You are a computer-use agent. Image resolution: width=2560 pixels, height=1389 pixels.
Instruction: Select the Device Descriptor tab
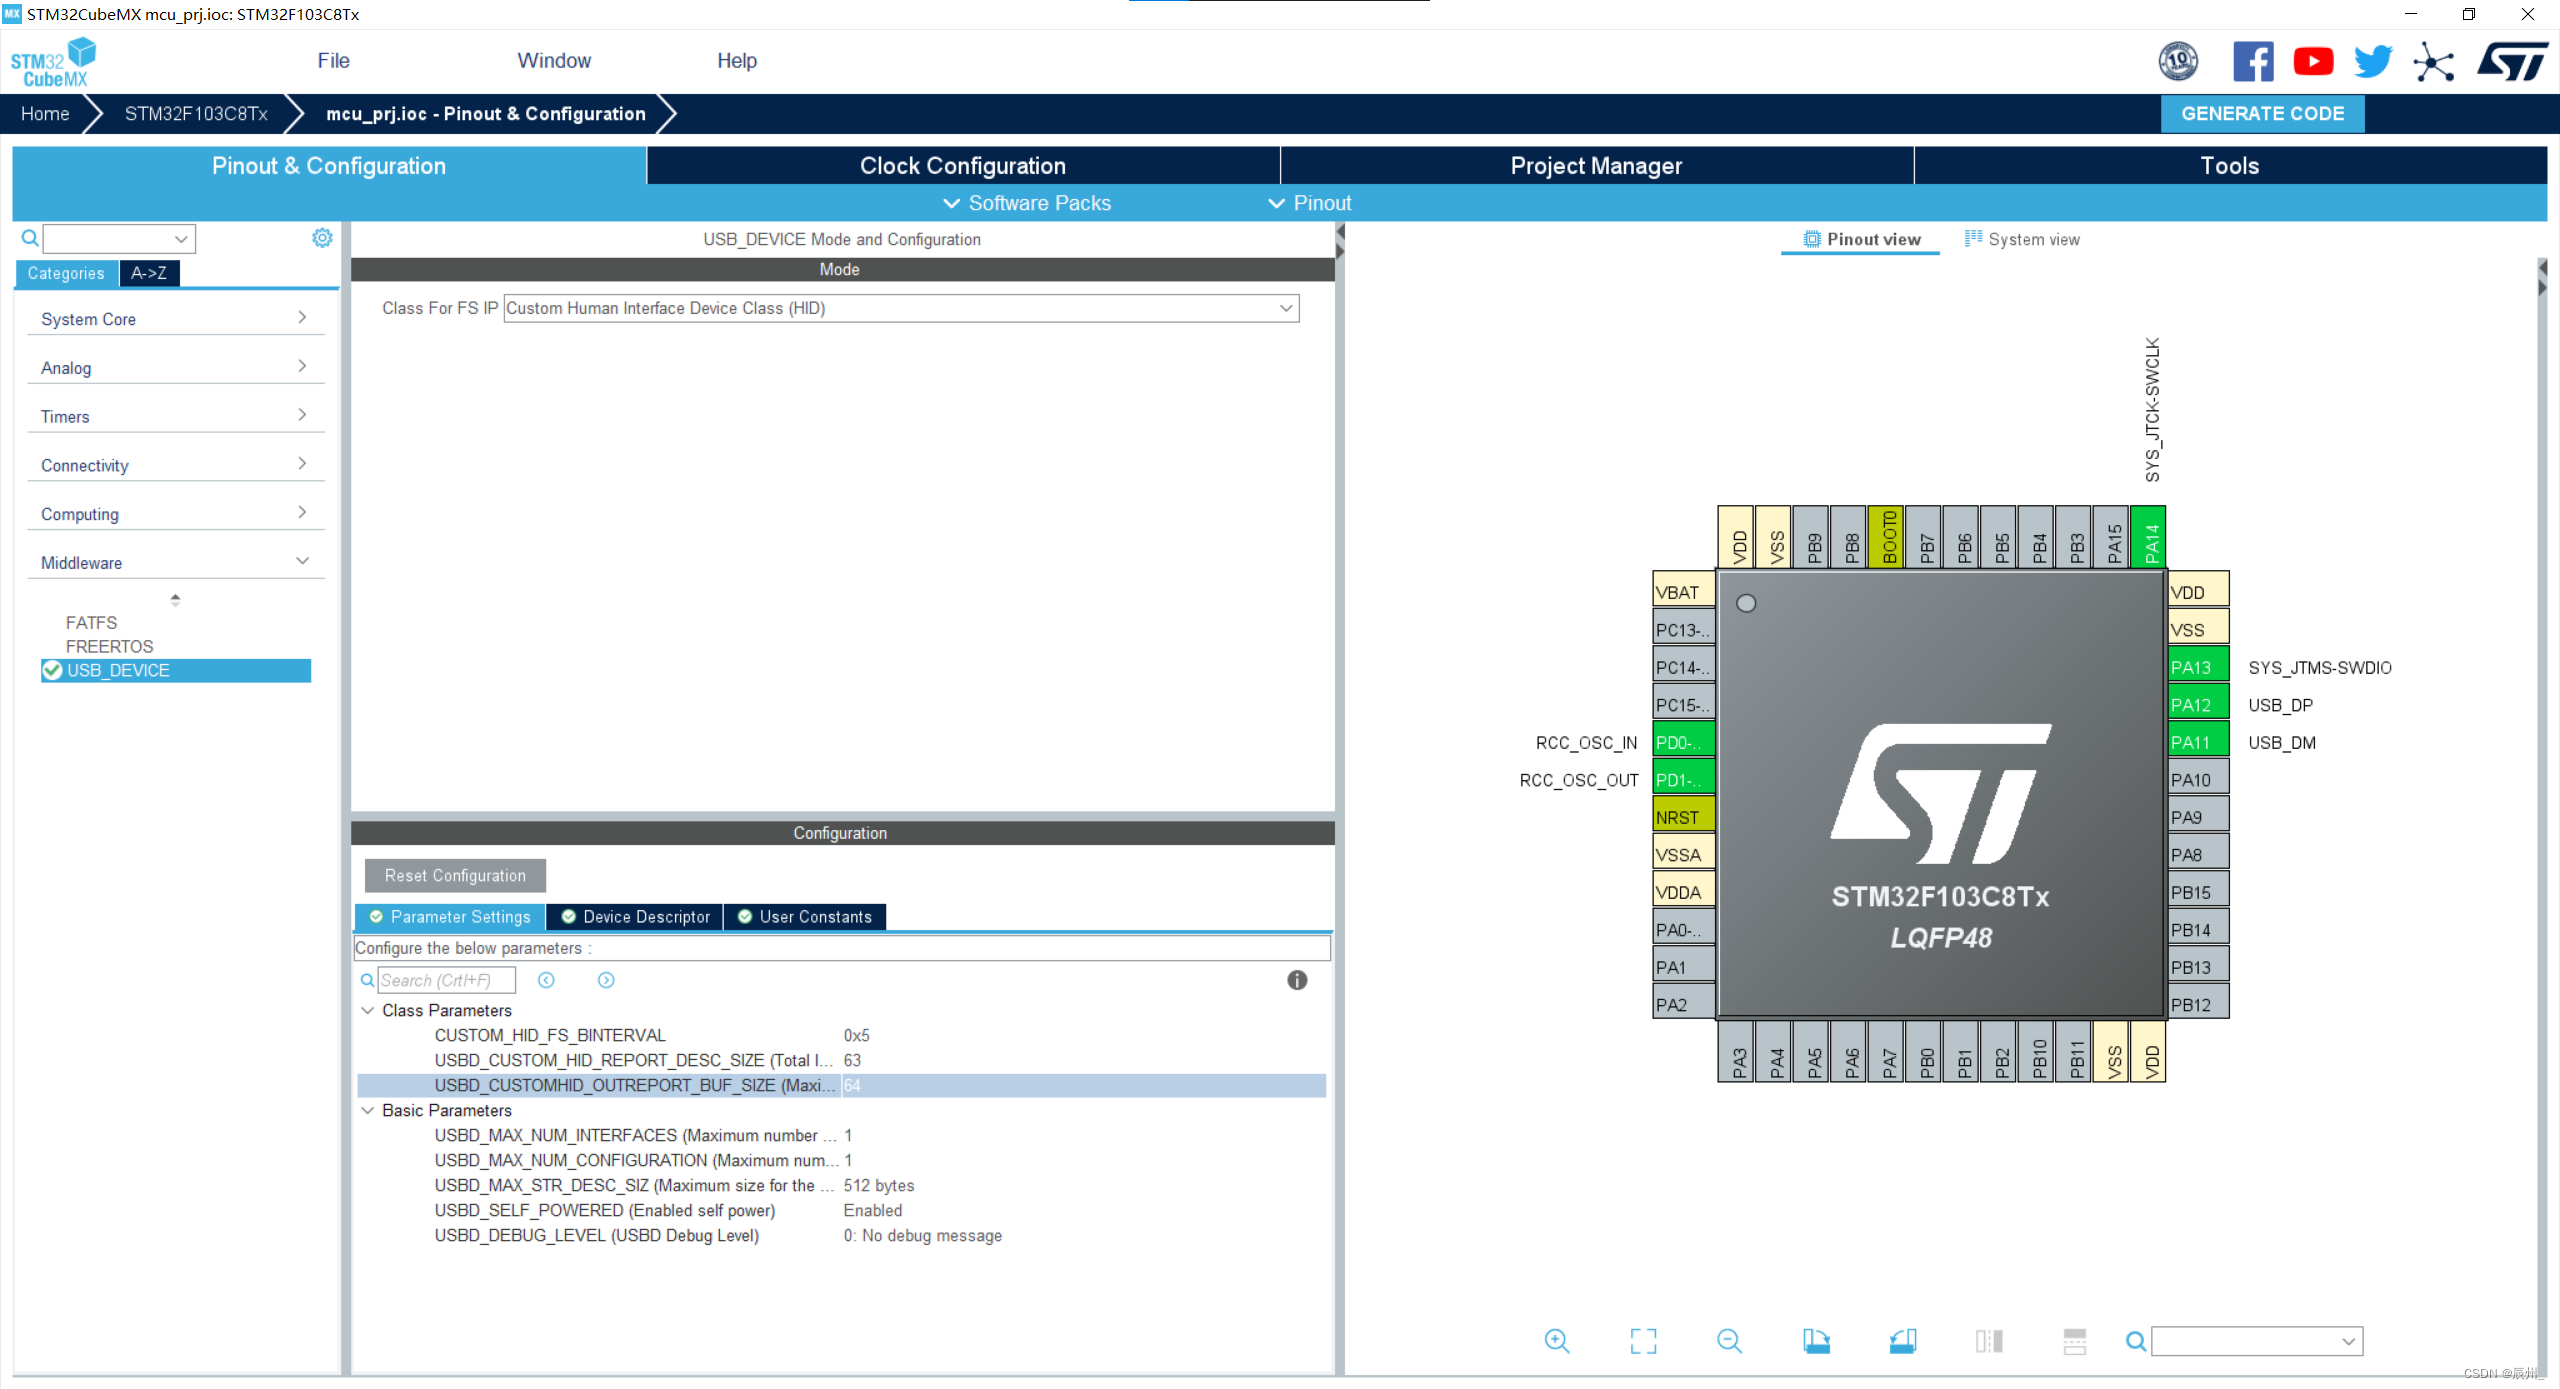646,915
